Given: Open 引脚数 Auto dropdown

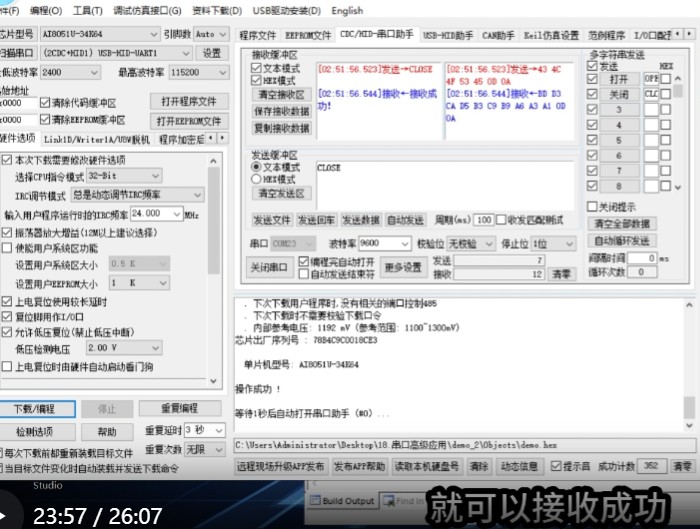Looking at the screenshot, I should pos(211,34).
